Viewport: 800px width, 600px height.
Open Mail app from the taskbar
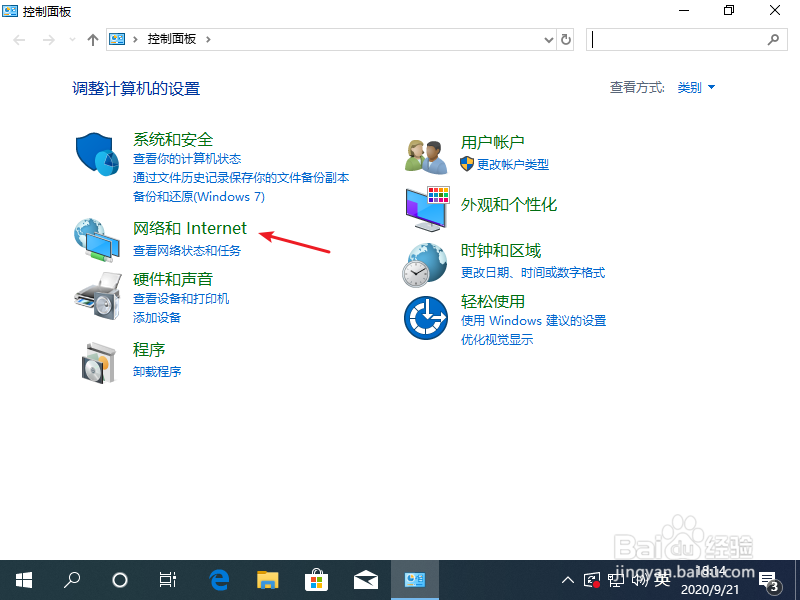click(365, 580)
